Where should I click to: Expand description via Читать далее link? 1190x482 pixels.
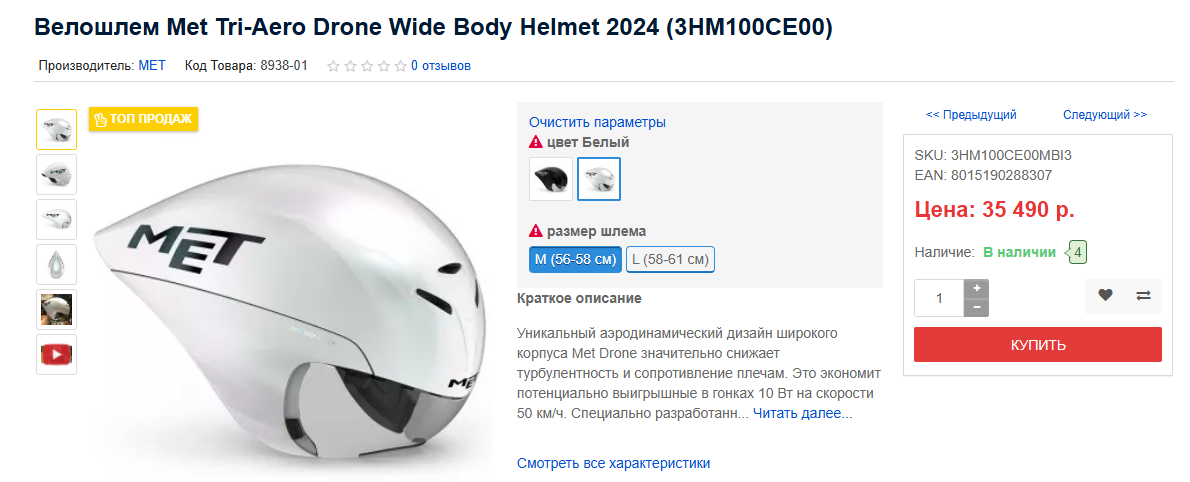tap(803, 414)
